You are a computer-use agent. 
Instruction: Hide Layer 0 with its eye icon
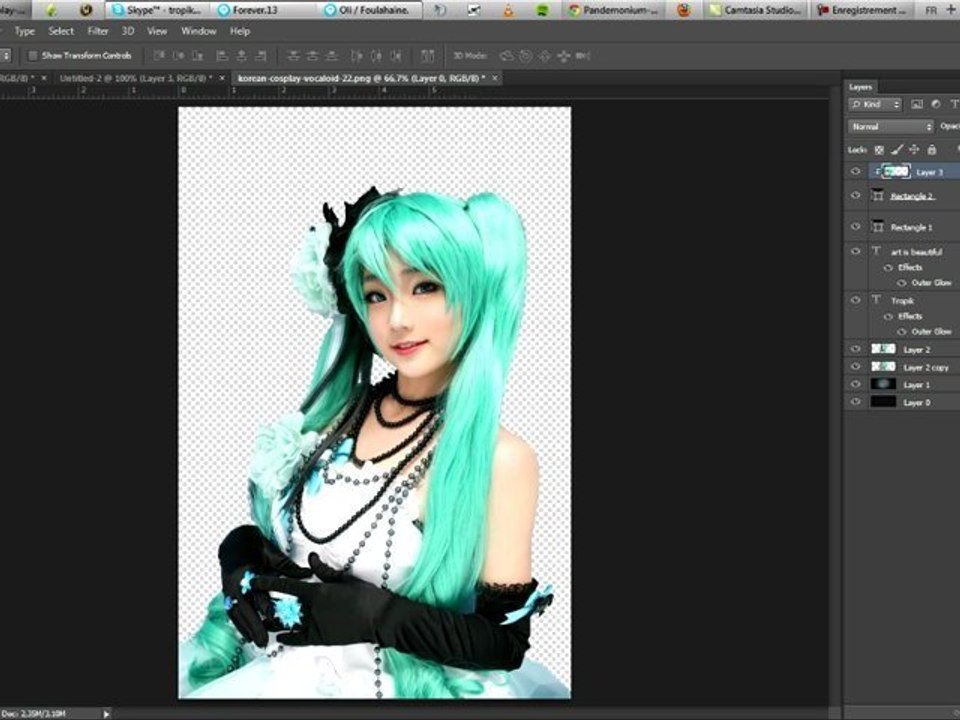tap(855, 402)
